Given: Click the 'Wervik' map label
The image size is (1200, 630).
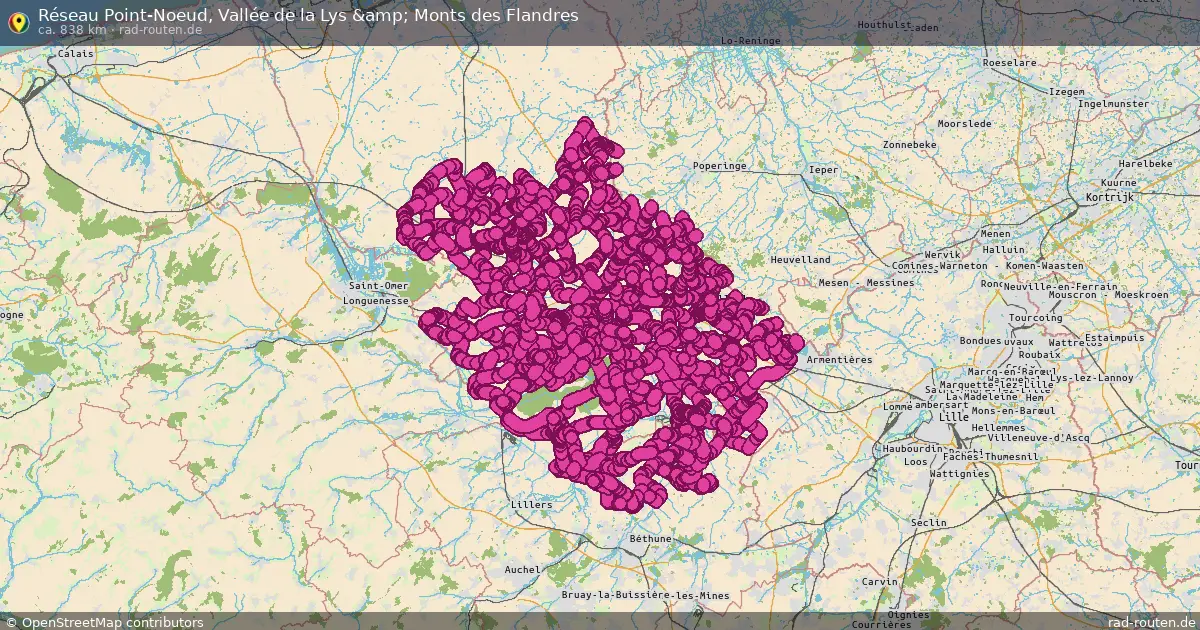Looking at the screenshot, I should 942,255.
